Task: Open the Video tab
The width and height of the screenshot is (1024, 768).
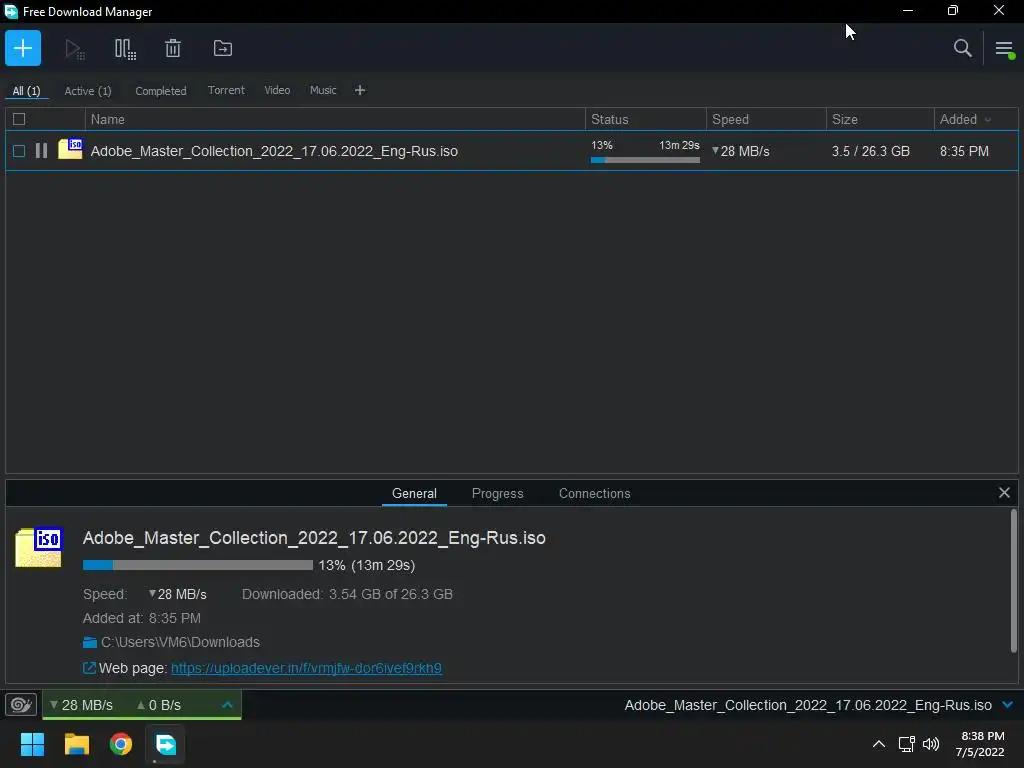Action: click(x=277, y=90)
